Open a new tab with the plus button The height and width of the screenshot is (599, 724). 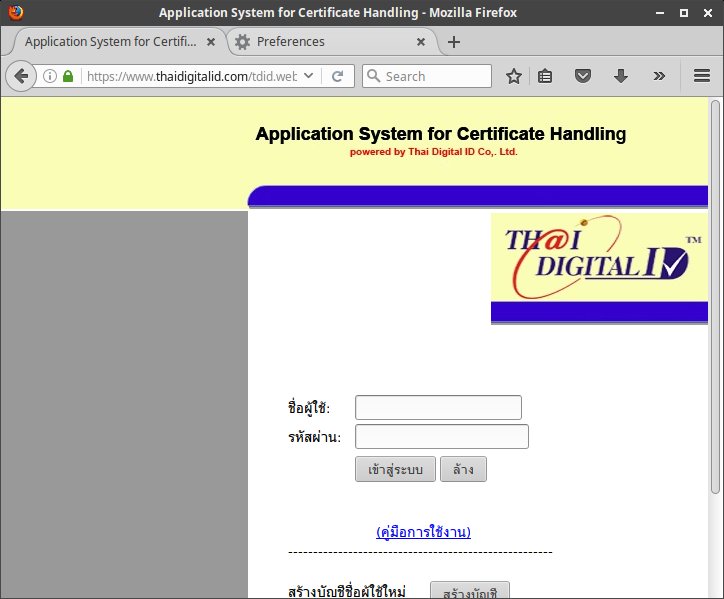point(454,42)
